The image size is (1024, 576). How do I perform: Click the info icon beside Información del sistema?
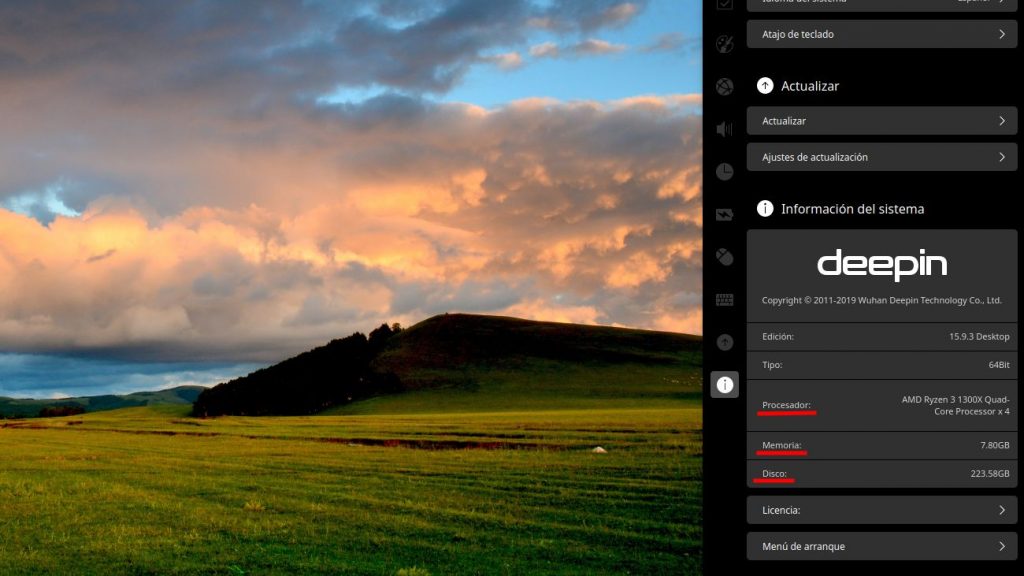tap(765, 209)
